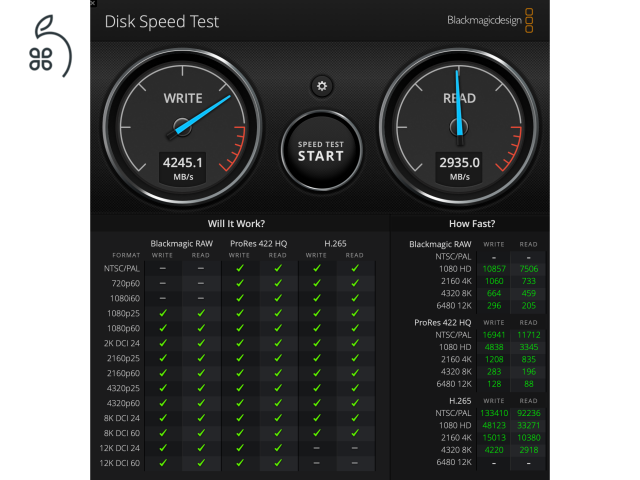Click the 4320p60 format row label
This screenshot has height=480, width=640.
point(123,403)
